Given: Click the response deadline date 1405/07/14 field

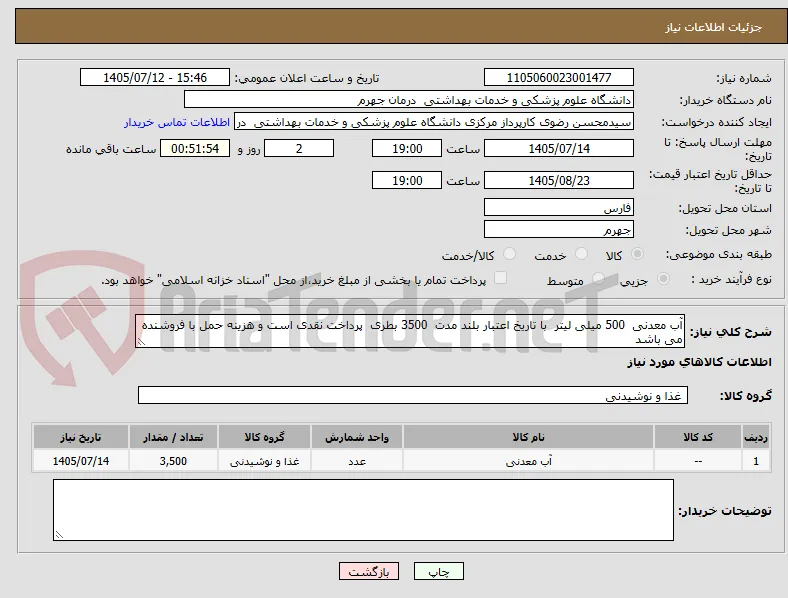Looking at the screenshot, I should click(558, 148).
